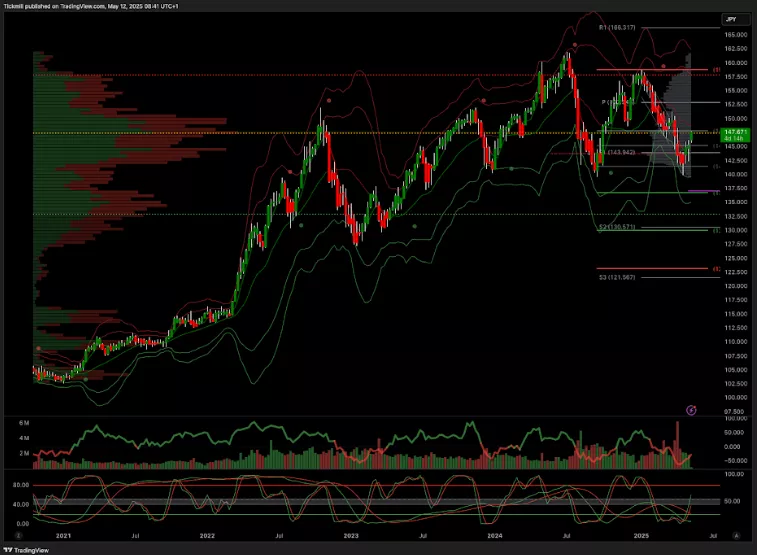Image resolution: width=757 pixels, height=555 pixels.
Task: Click the 160.000 price axis tick
Action: 736,62
